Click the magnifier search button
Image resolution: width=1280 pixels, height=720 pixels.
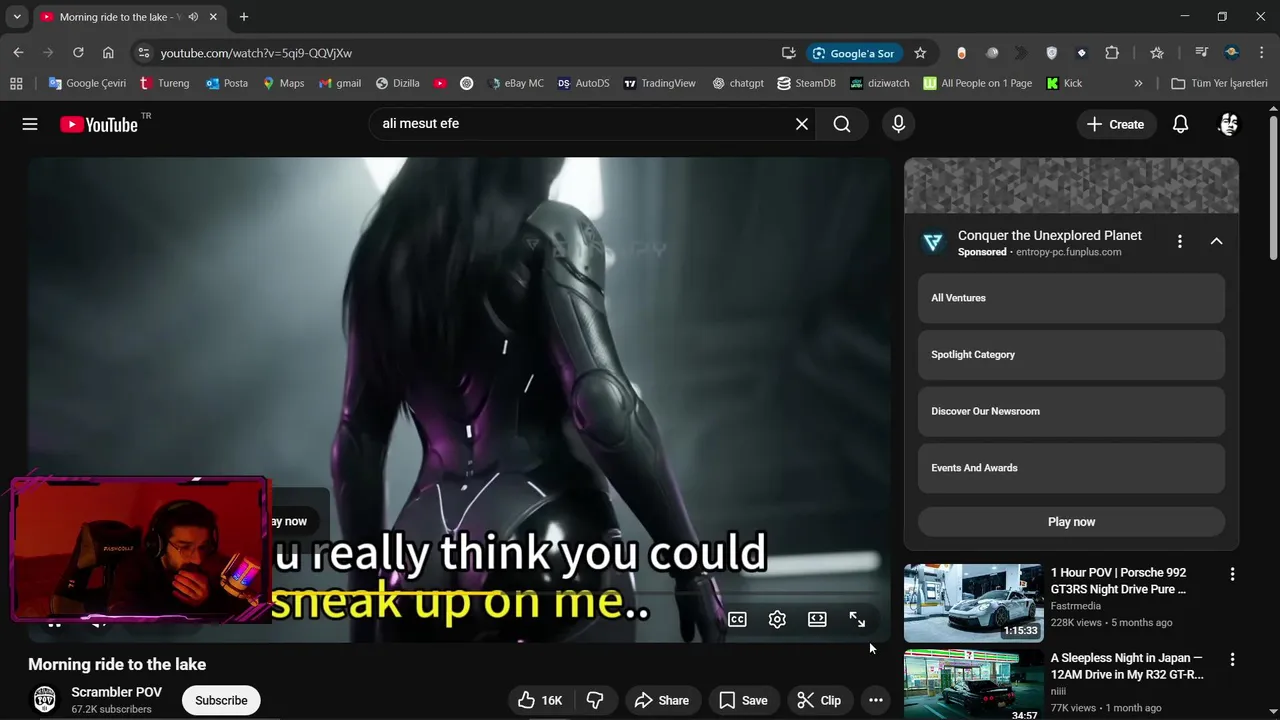click(842, 124)
